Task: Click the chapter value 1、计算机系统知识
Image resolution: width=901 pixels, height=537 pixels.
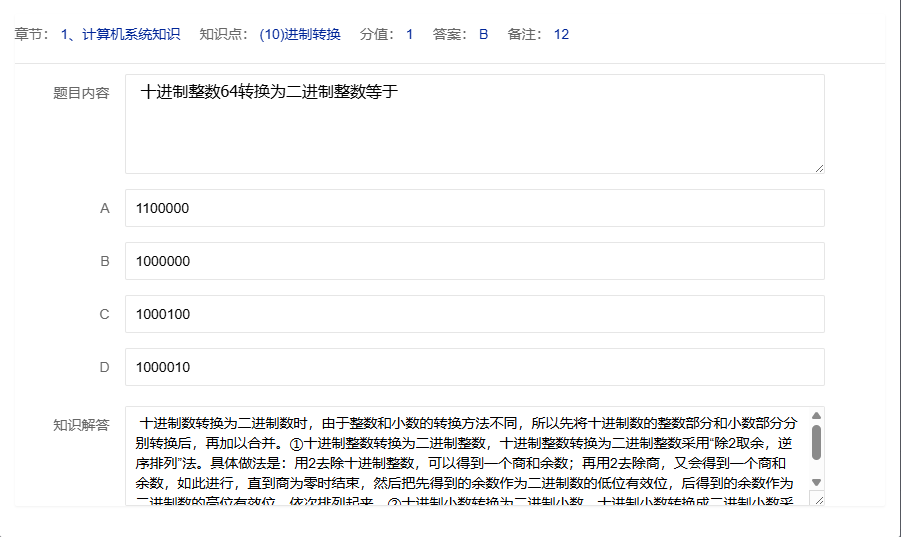Action: click(120, 34)
